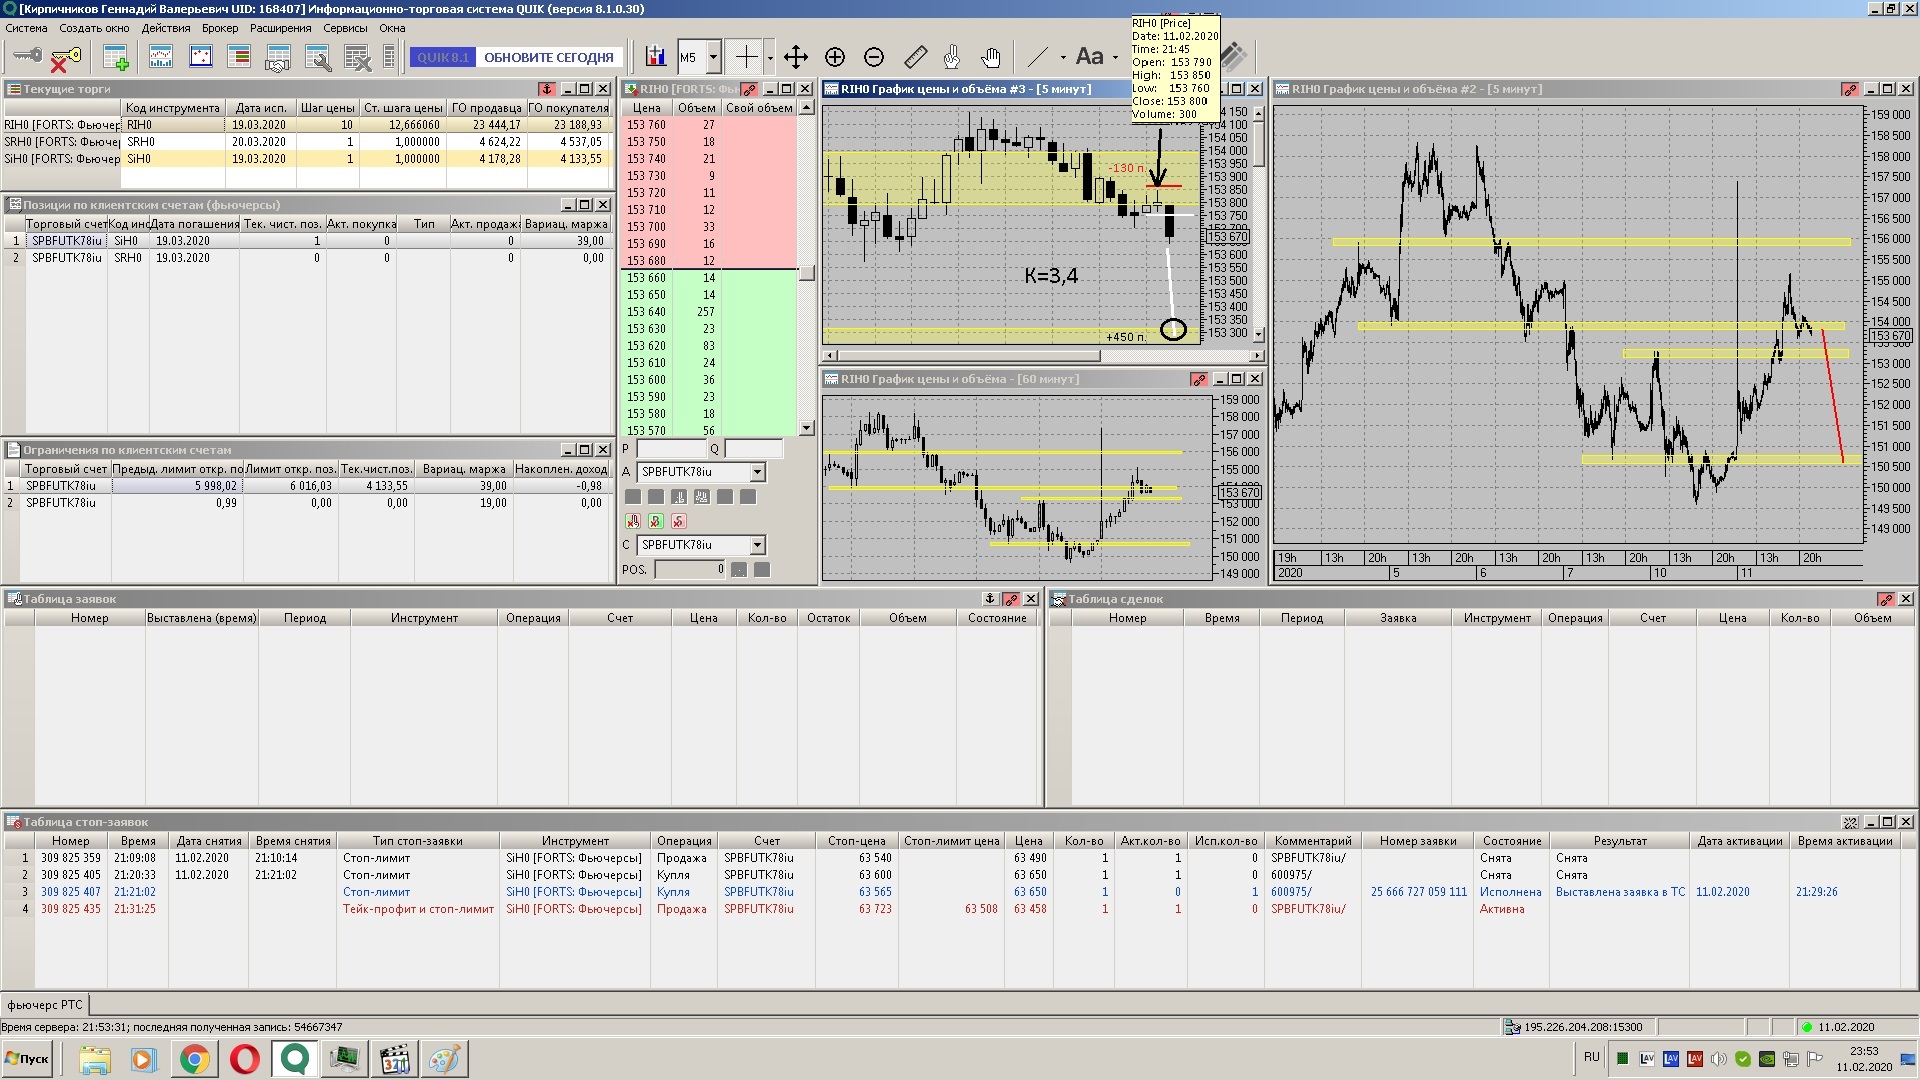Image resolution: width=1920 pixels, height=1080 pixels.
Task: Click the cancel sell orders S button
Action: pyautogui.click(x=679, y=521)
